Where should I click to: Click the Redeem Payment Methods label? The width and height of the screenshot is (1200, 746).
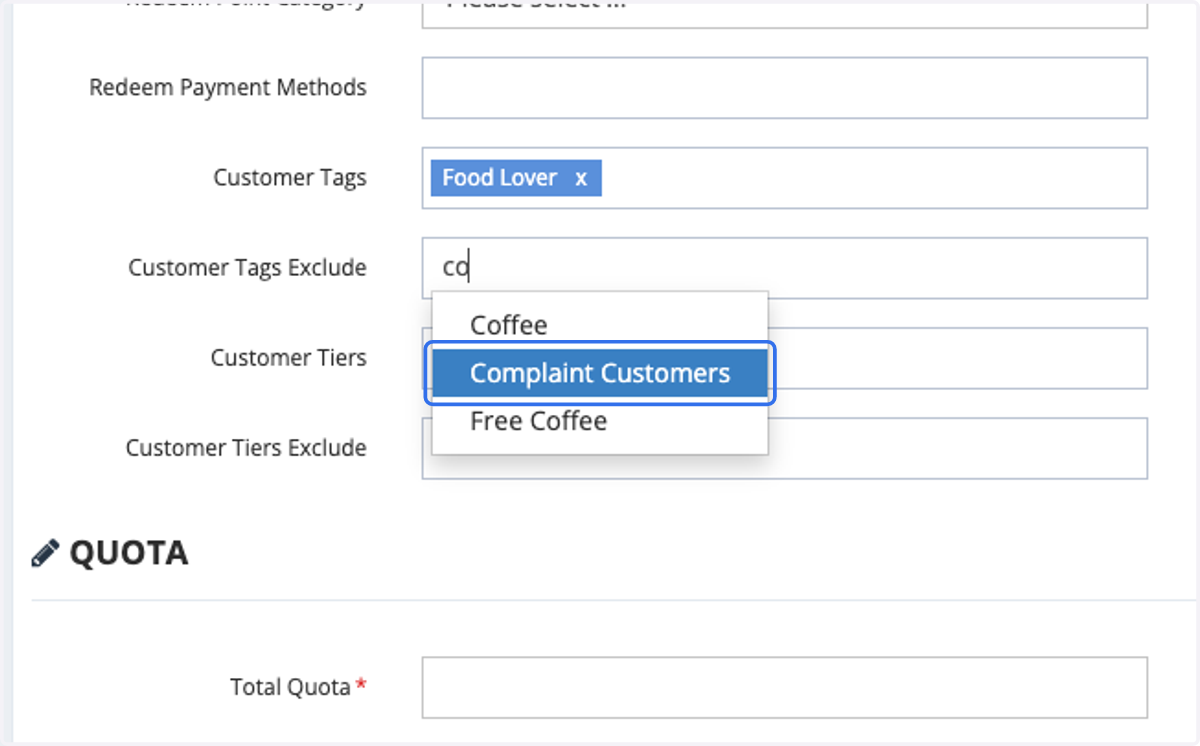(228, 88)
